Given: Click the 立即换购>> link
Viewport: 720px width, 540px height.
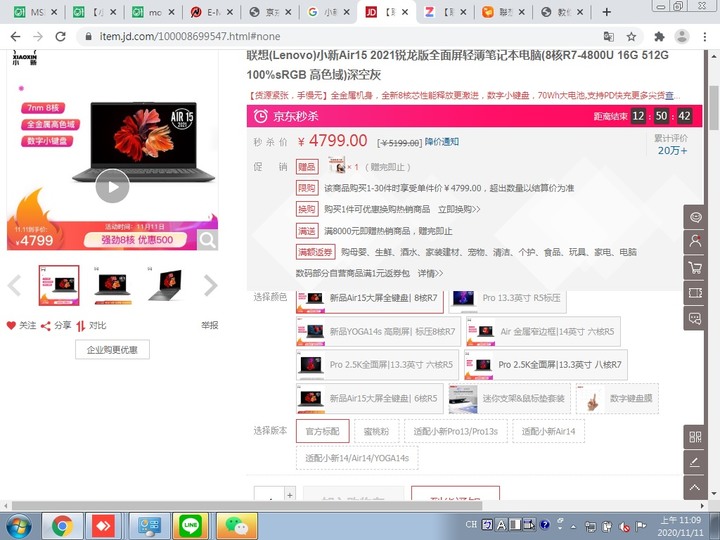Looking at the screenshot, I should [459, 209].
